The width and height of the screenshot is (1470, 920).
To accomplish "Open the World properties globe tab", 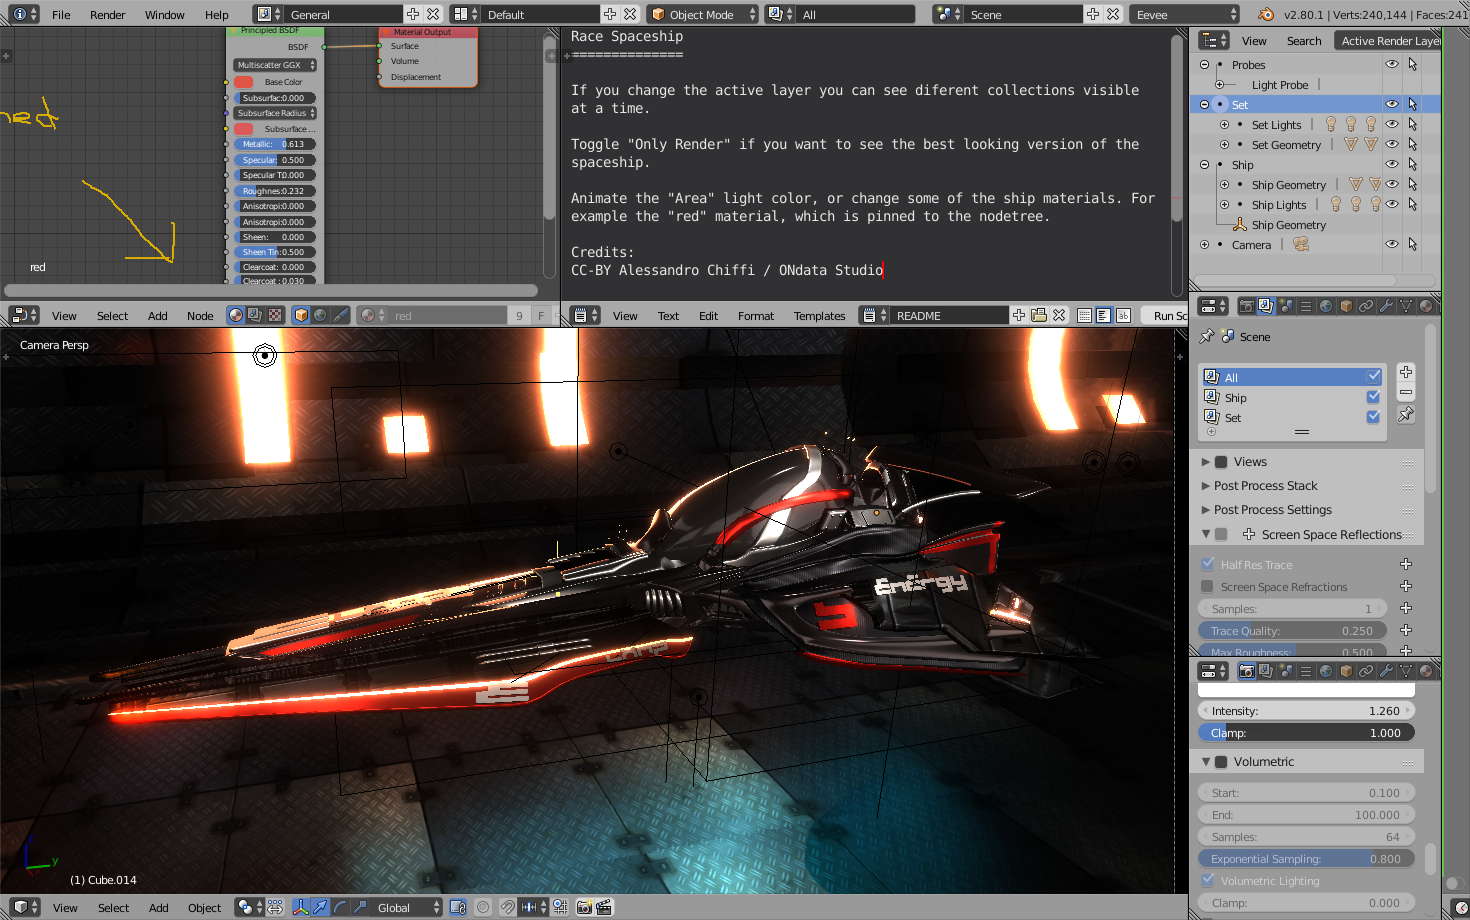I will point(1326,306).
